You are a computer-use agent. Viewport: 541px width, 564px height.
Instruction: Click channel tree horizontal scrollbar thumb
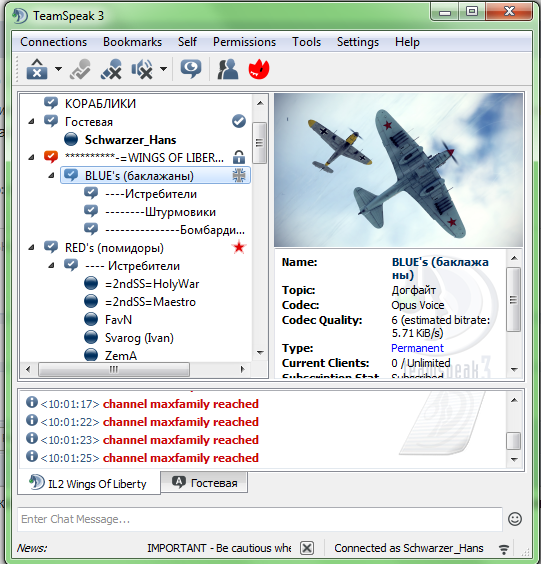coord(114,369)
